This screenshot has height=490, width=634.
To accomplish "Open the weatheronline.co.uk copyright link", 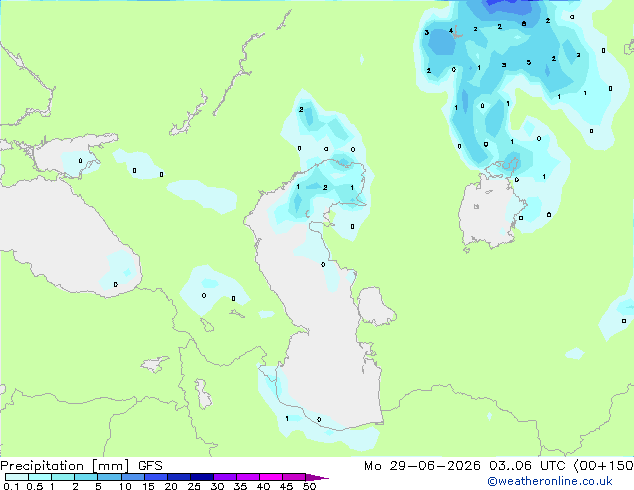I will (550, 481).
